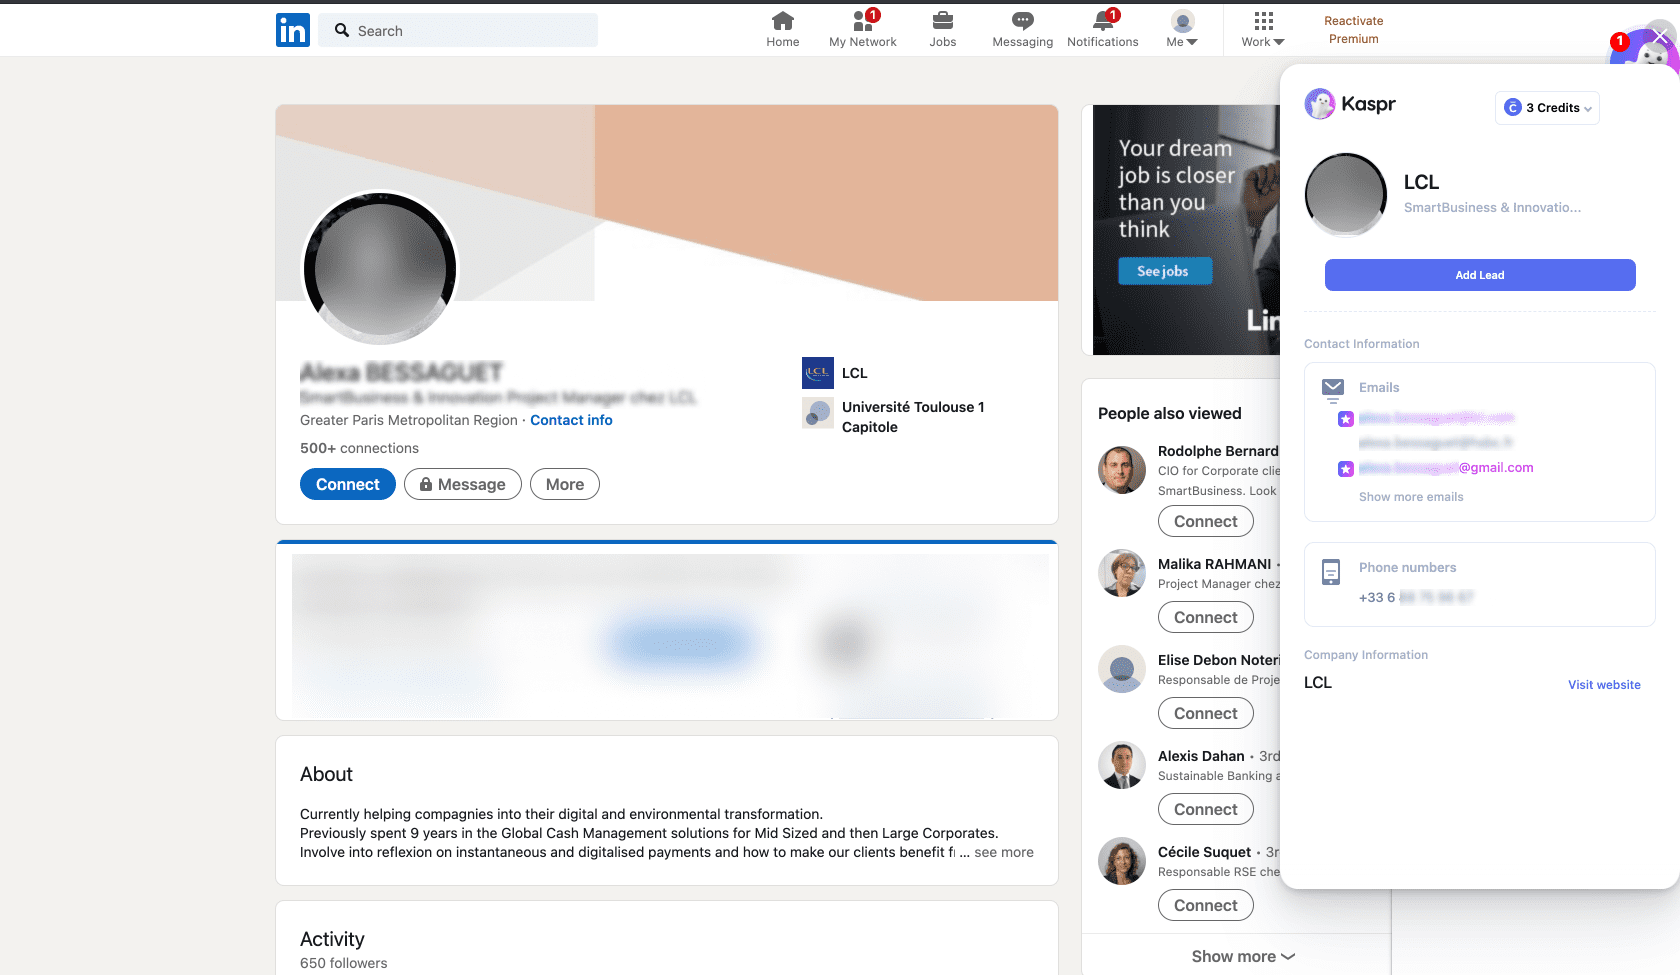Open Malika RAHMANI's profile name
This screenshot has height=975, width=1680.
tap(1215, 564)
